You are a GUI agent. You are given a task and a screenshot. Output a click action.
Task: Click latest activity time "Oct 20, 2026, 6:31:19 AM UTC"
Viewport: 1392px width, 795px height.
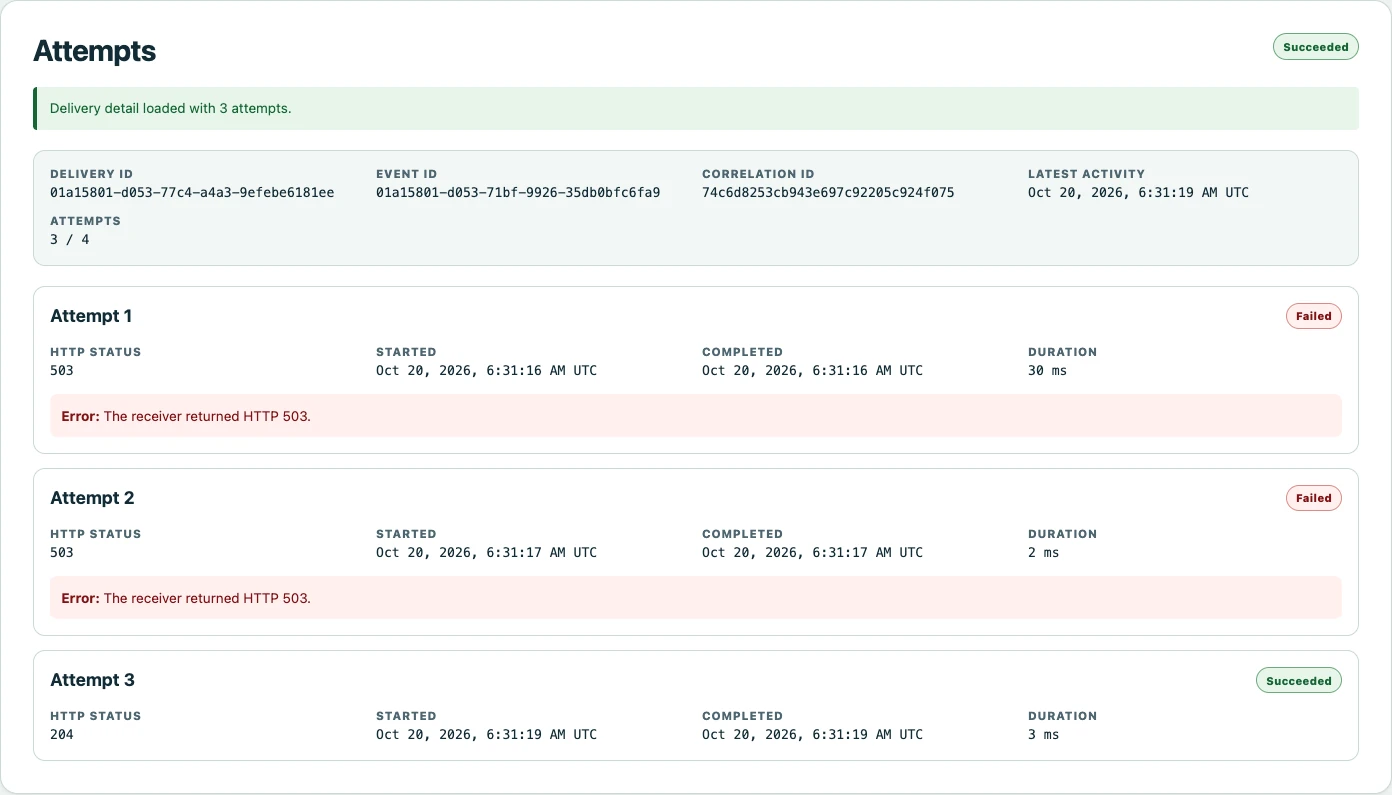point(1138,192)
